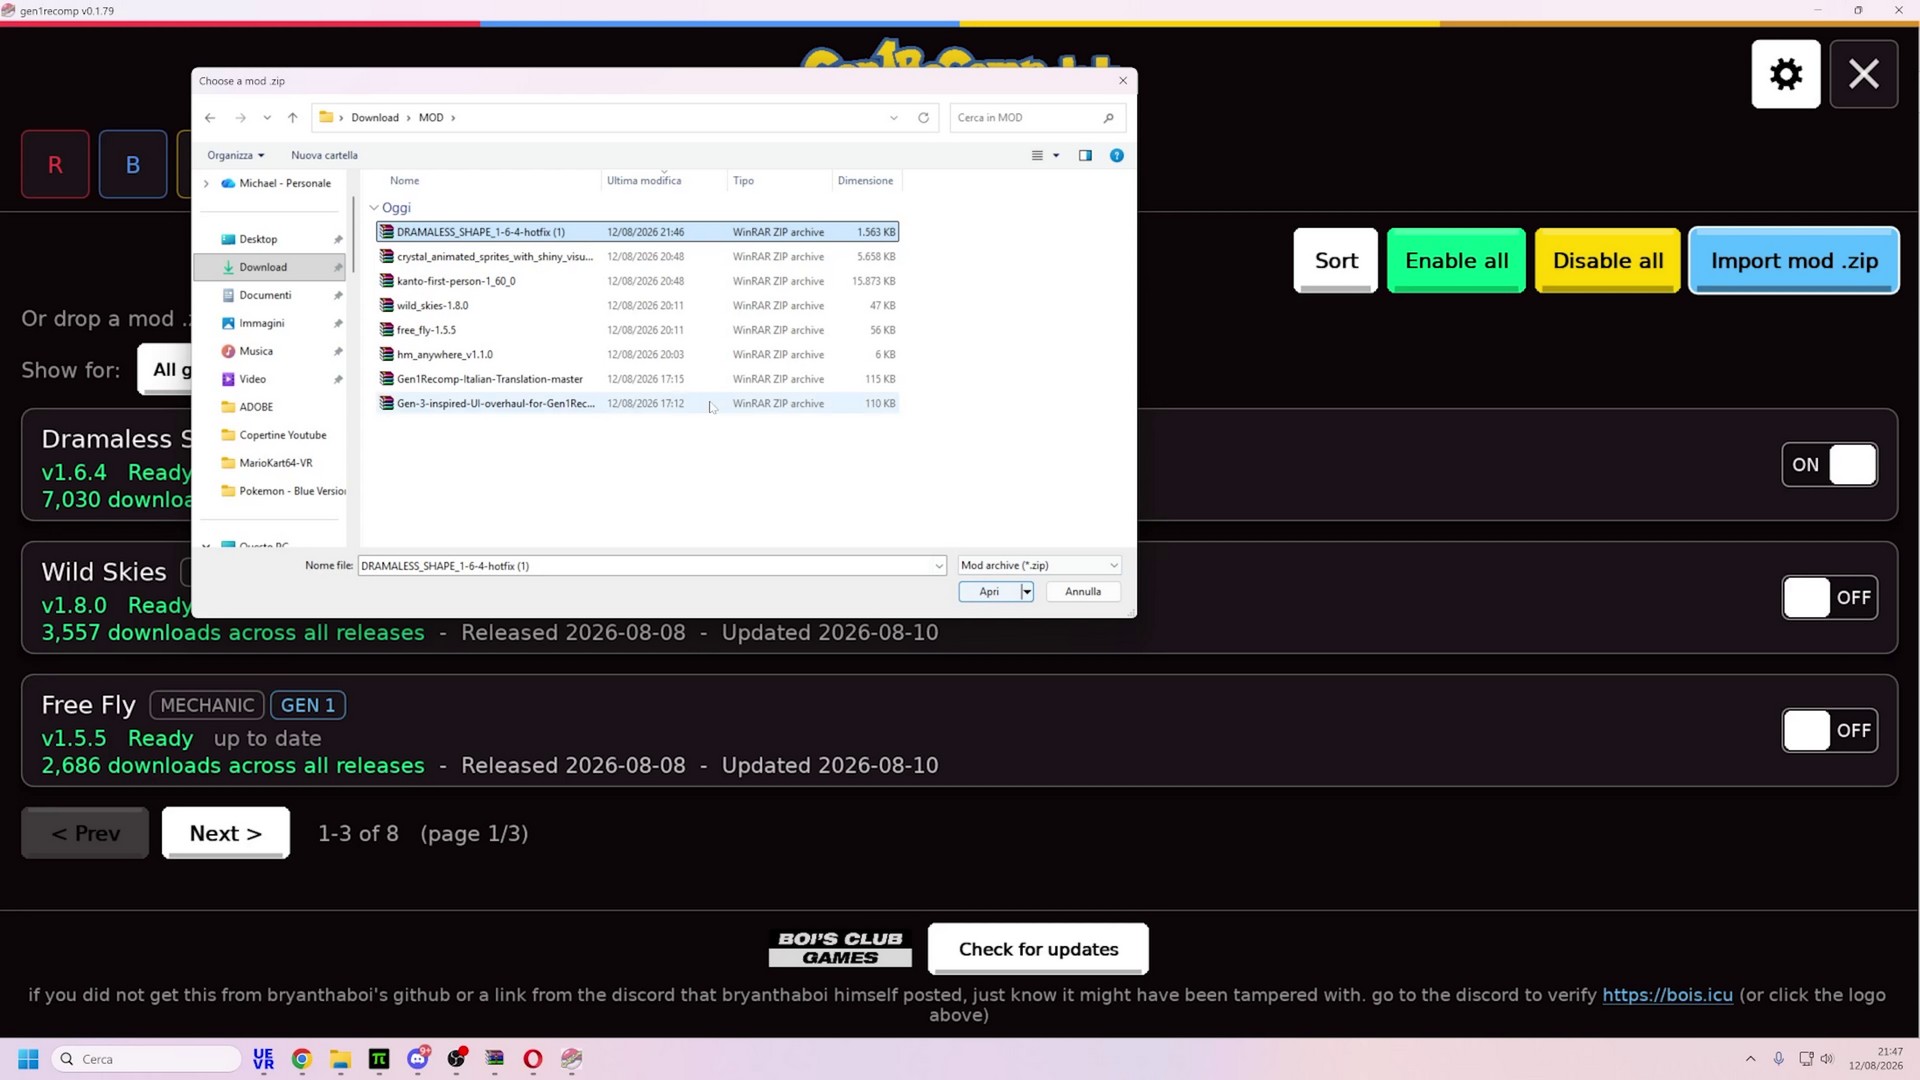Select the kanto-first-person-1_60_0 file
The height and width of the screenshot is (1080, 1920).
[x=637, y=281]
